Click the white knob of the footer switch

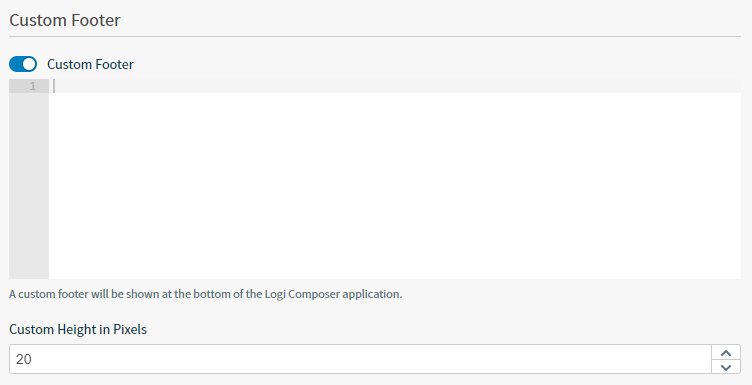(x=29, y=64)
